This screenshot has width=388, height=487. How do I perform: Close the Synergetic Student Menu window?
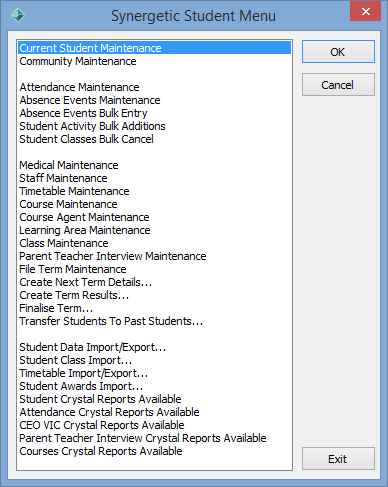pyautogui.click(x=365, y=11)
